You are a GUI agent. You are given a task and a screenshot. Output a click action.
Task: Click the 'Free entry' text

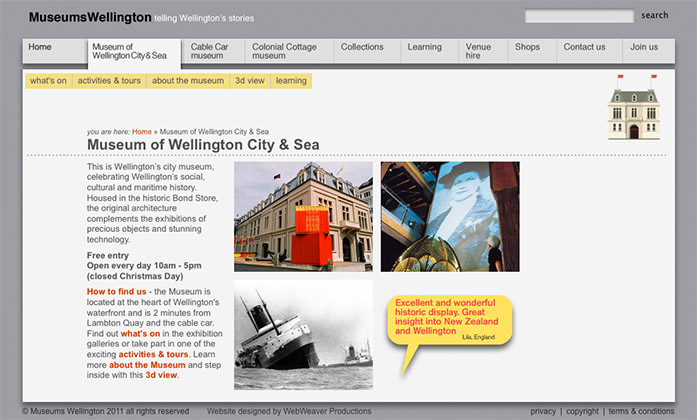108,256
